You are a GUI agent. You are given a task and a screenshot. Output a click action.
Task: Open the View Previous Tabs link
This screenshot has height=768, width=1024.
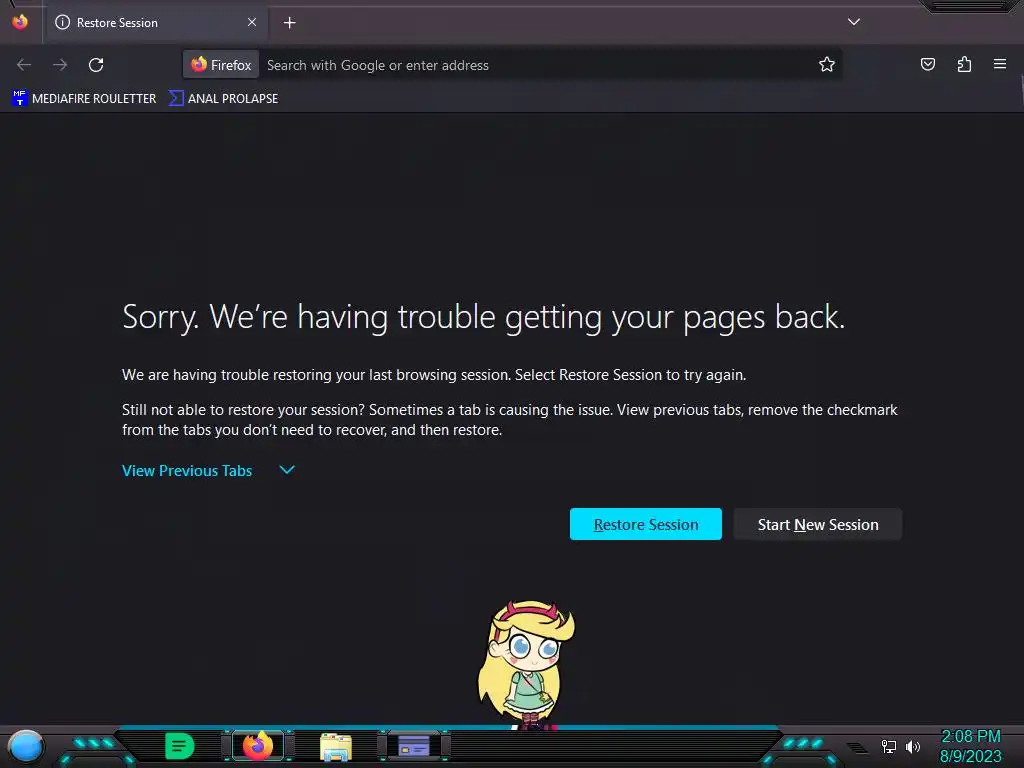point(187,470)
